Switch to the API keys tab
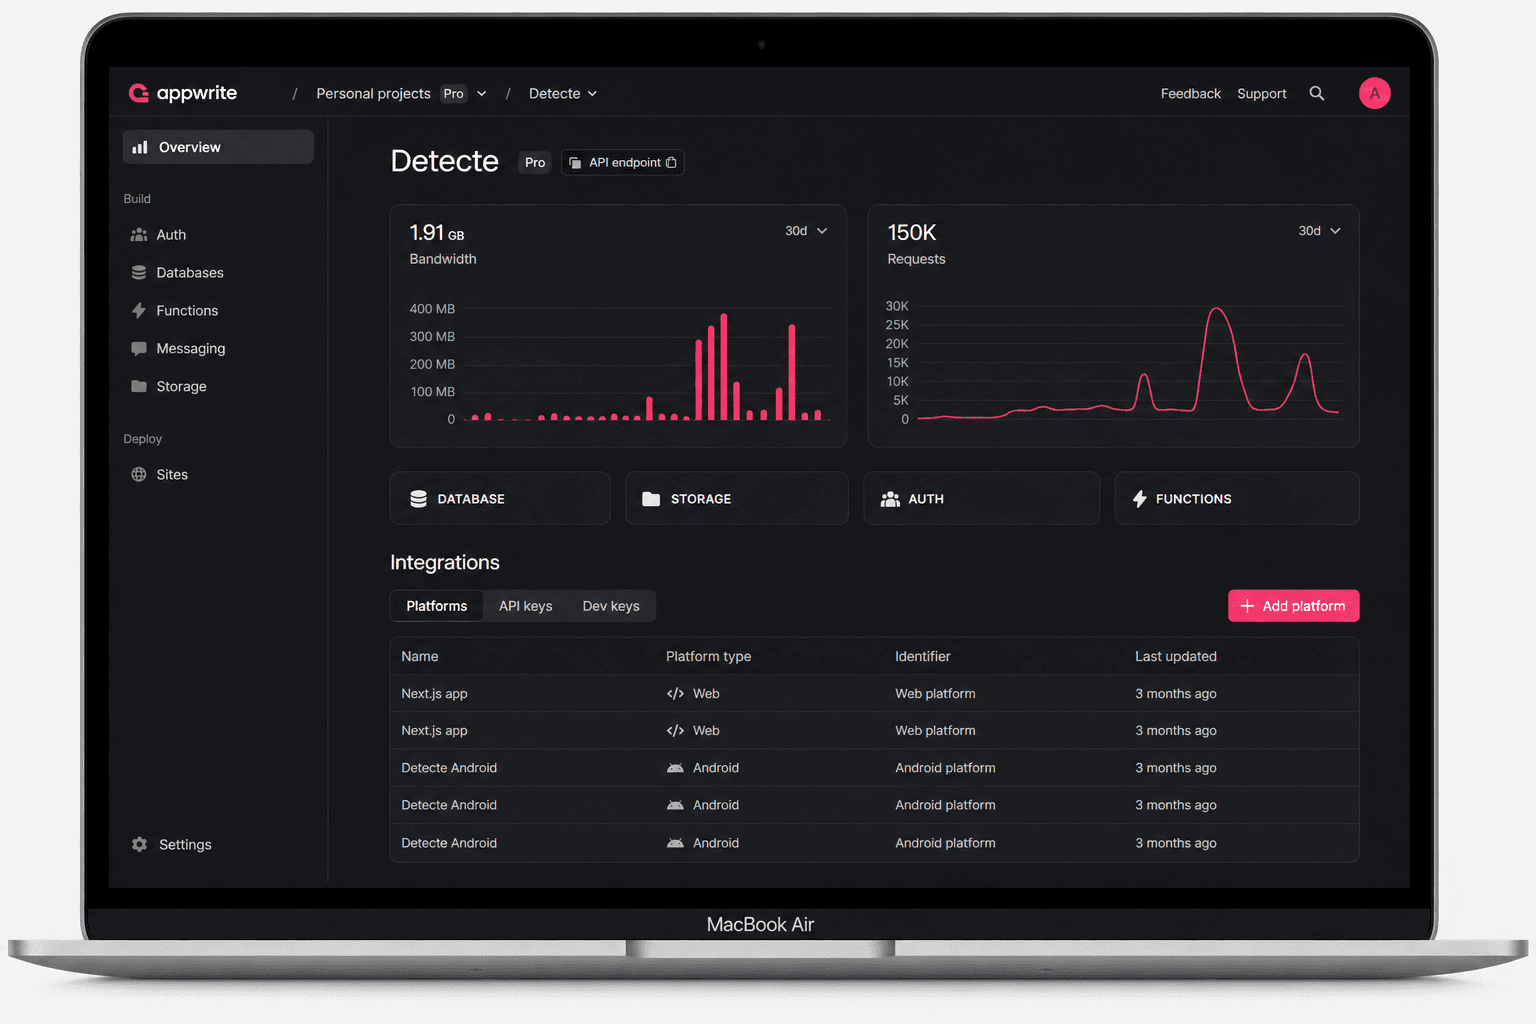Viewport: 1536px width, 1024px height. 525,606
